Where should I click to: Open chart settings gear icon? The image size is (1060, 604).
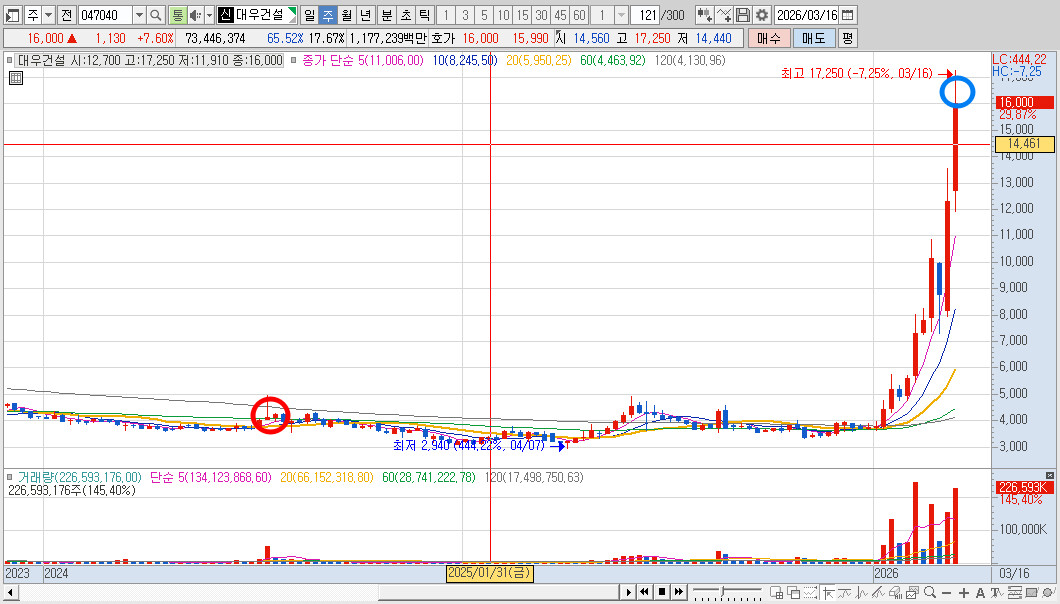(x=762, y=15)
